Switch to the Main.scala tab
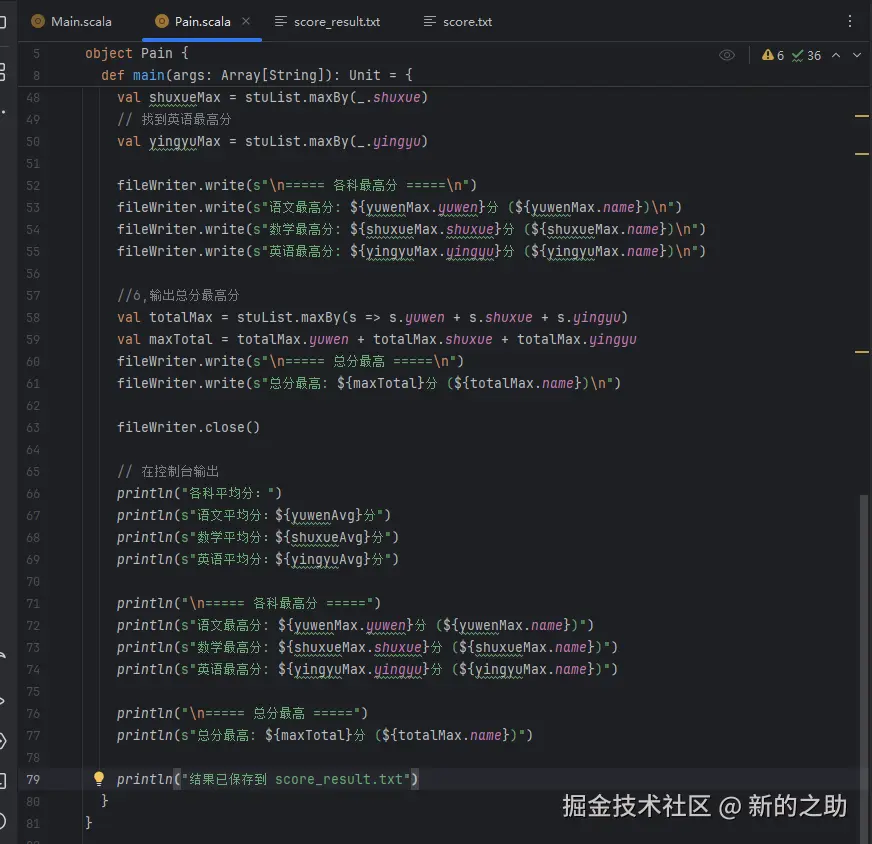This screenshot has height=844, width=872. (78, 20)
